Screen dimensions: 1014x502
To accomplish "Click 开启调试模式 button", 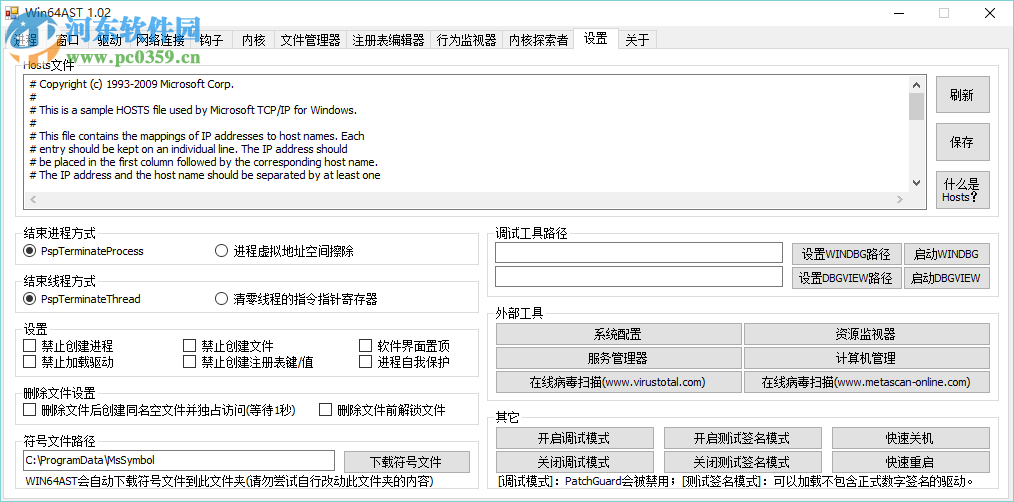I will [x=574, y=438].
